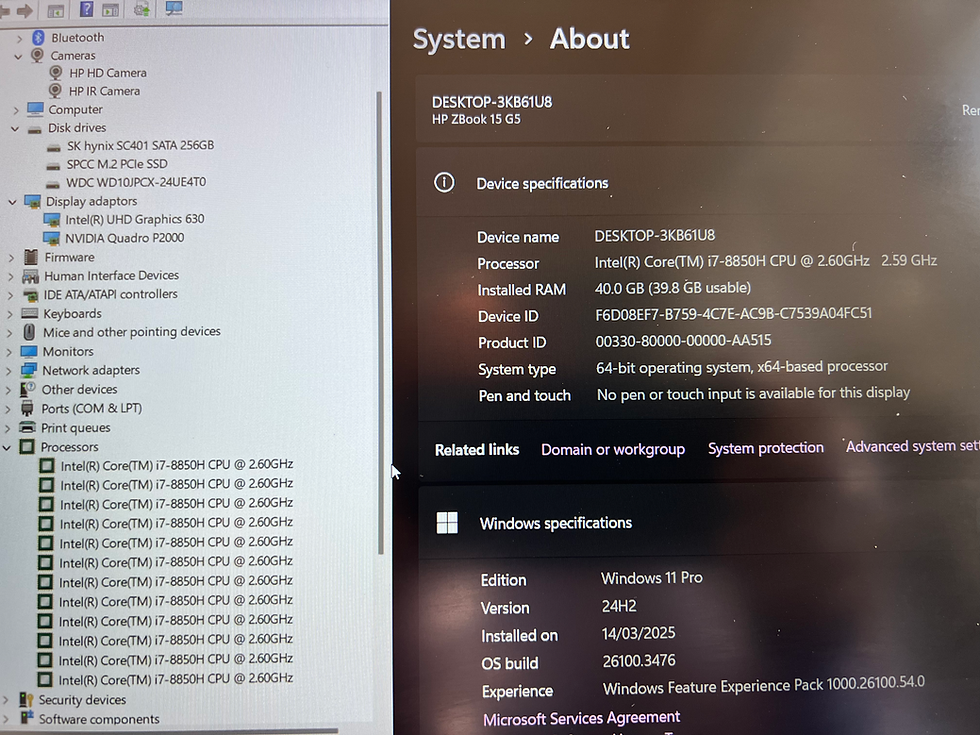Expand the Computer tree node
Screen dimensions: 980x735
(x=16, y=110)
